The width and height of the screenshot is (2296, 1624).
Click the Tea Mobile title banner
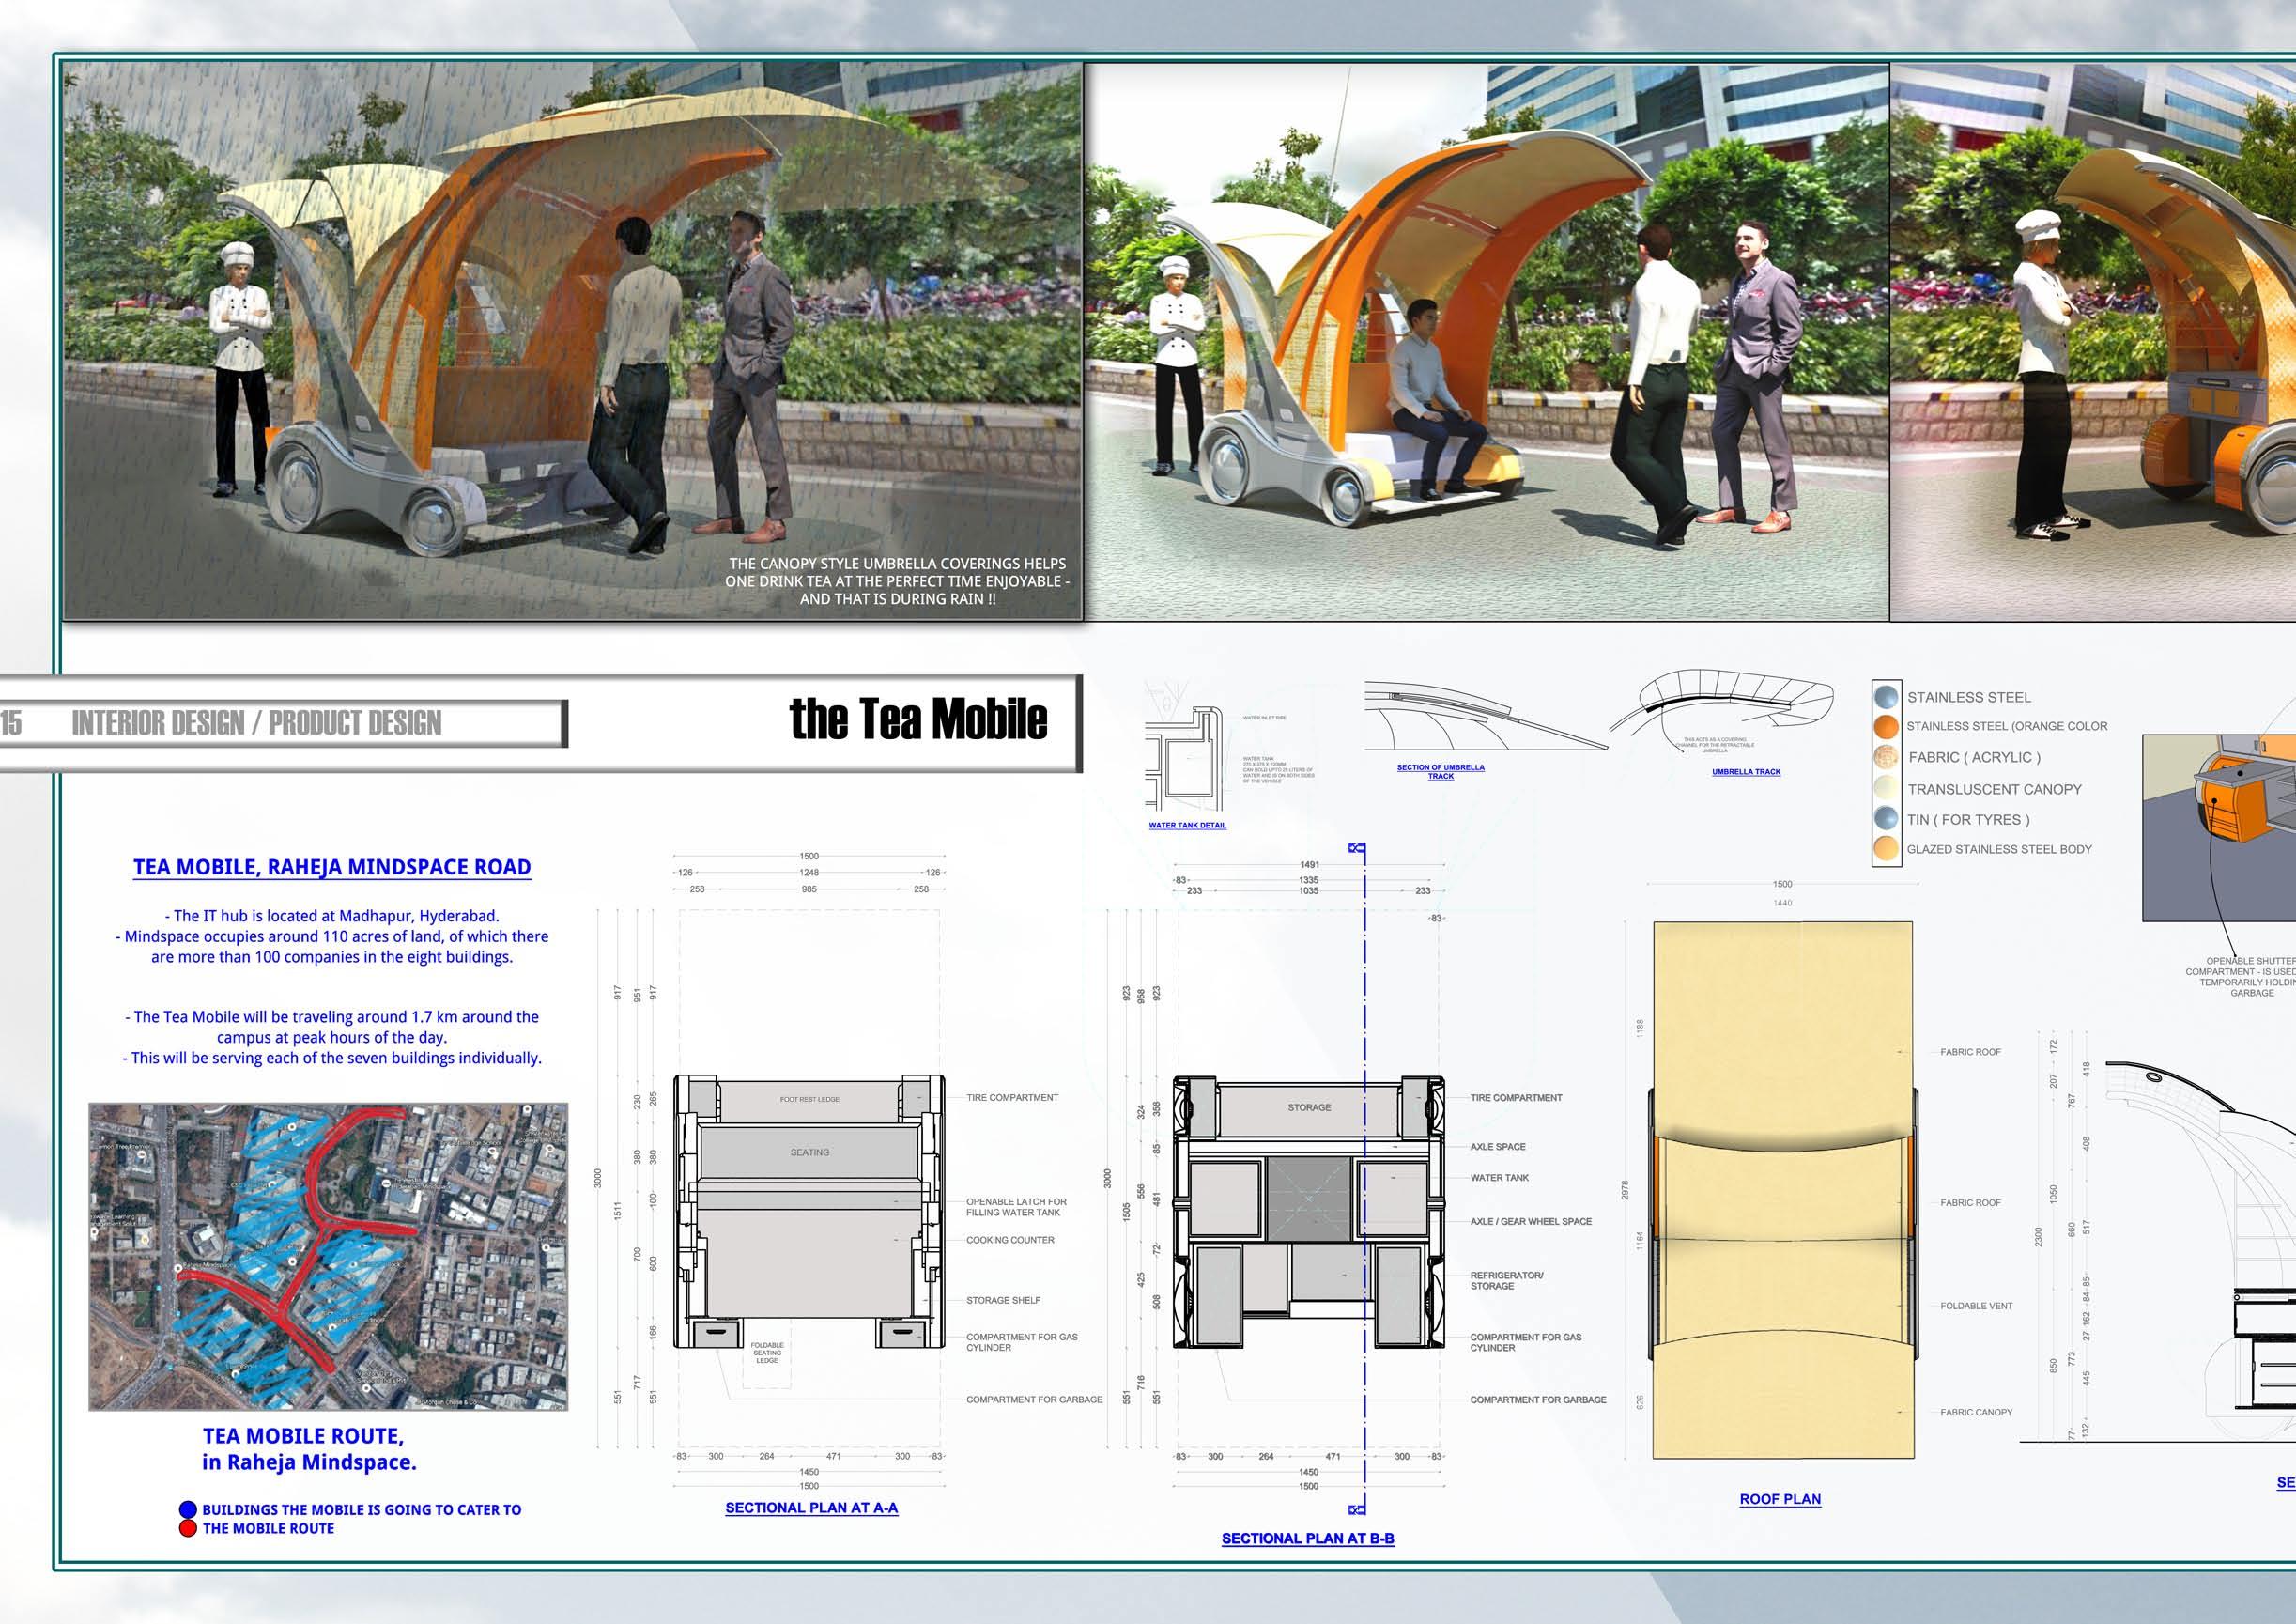point(918,720)
